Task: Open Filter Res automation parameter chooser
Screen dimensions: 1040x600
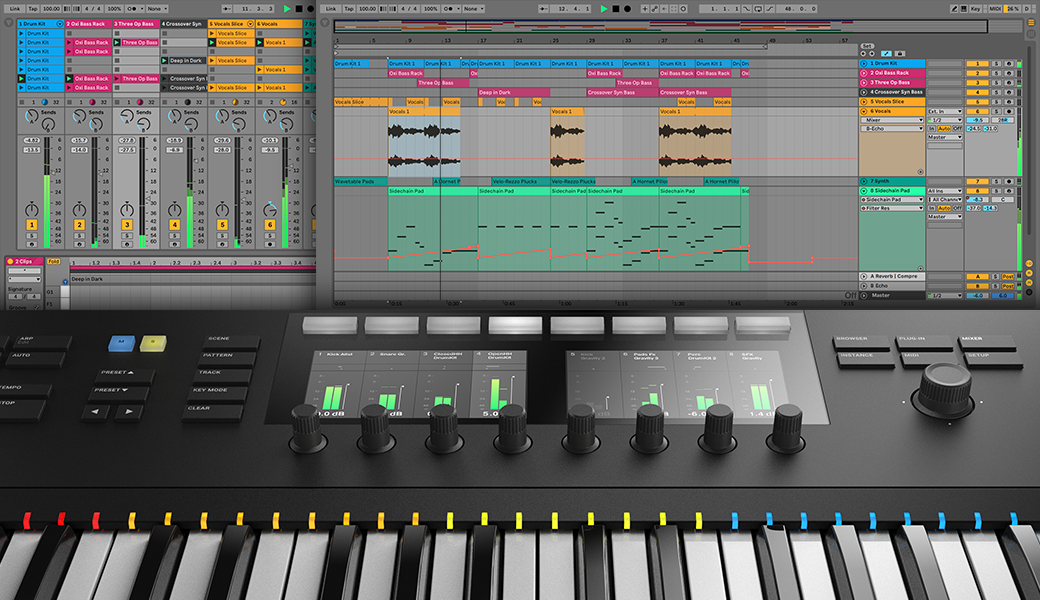Action: 892,208
